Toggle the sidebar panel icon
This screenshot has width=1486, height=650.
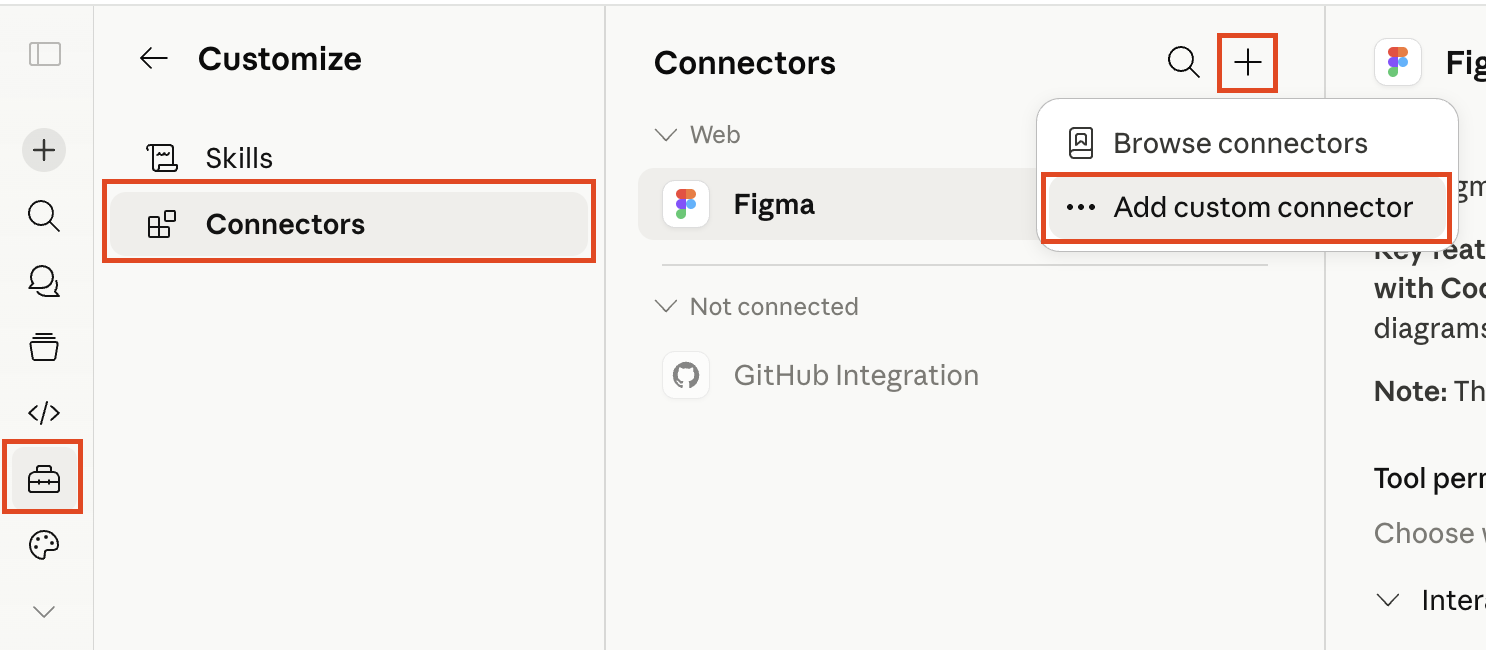44,54
